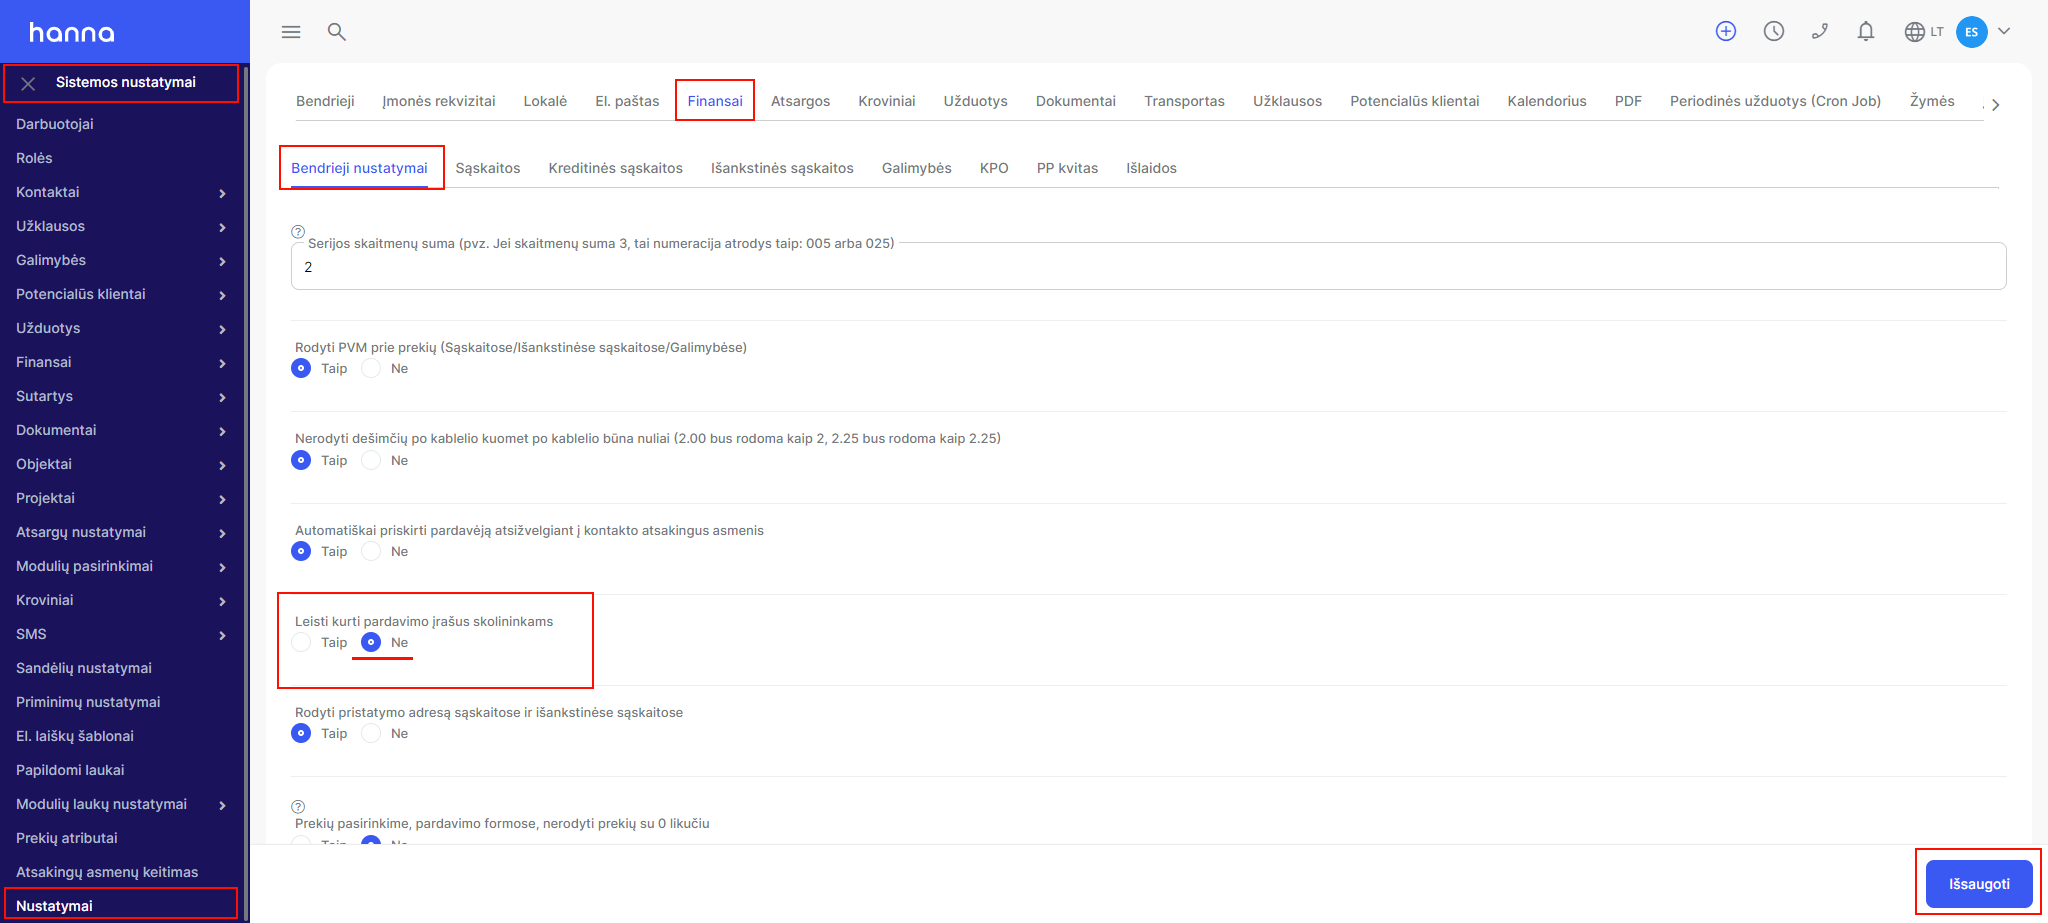Open Kreditinės sąskaitos sub-tab
Image resolution: width=2048 pixels, height=923 pixels.
(x=616, y=168)
